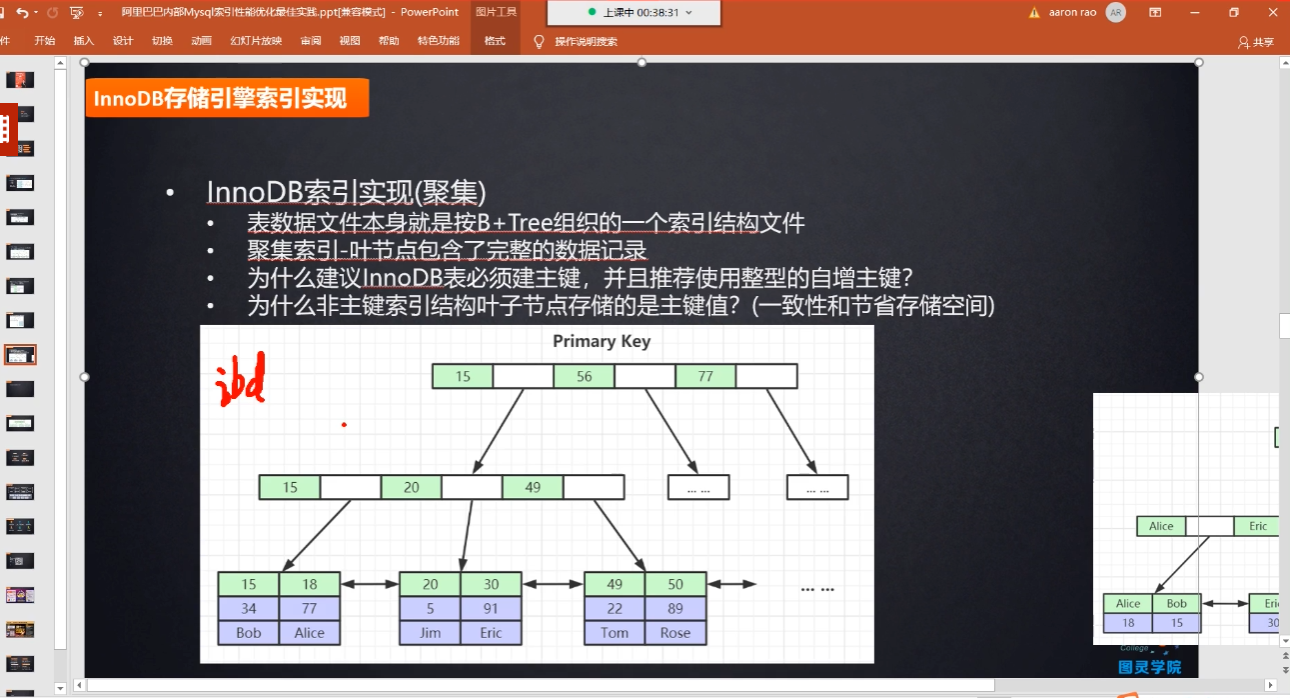1290x698 pixels.
Task: Click the top-center picture selection handle
Action: point(641,62)
